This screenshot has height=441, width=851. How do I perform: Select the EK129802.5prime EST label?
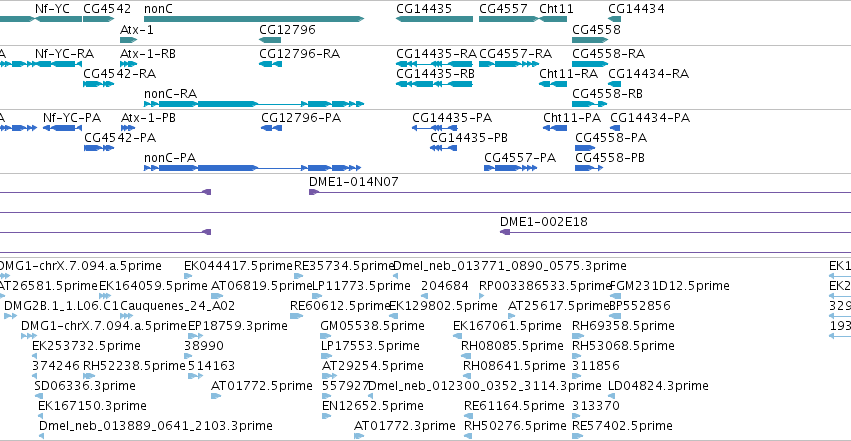click(x=443, y=306)
